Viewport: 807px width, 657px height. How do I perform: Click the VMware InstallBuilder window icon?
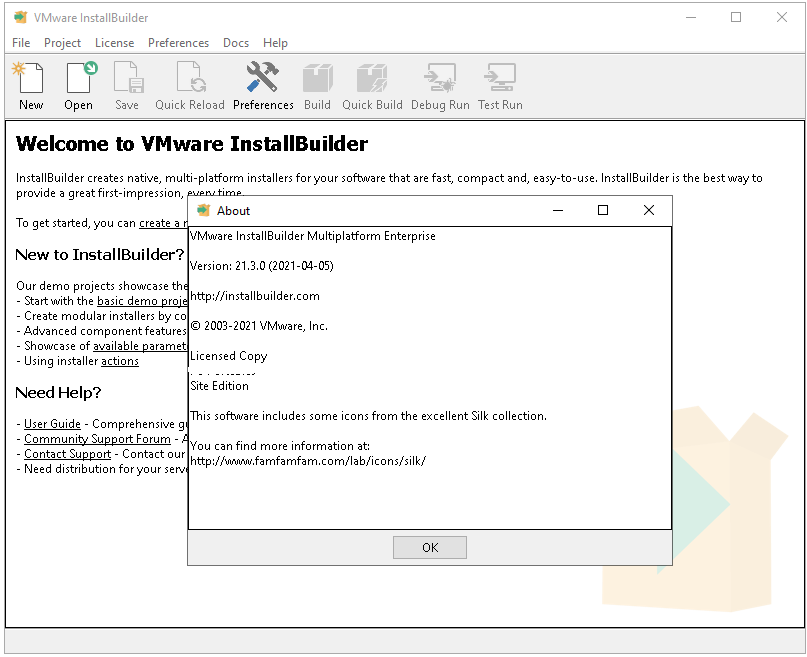pyautogui.click(x=20, y=17)
